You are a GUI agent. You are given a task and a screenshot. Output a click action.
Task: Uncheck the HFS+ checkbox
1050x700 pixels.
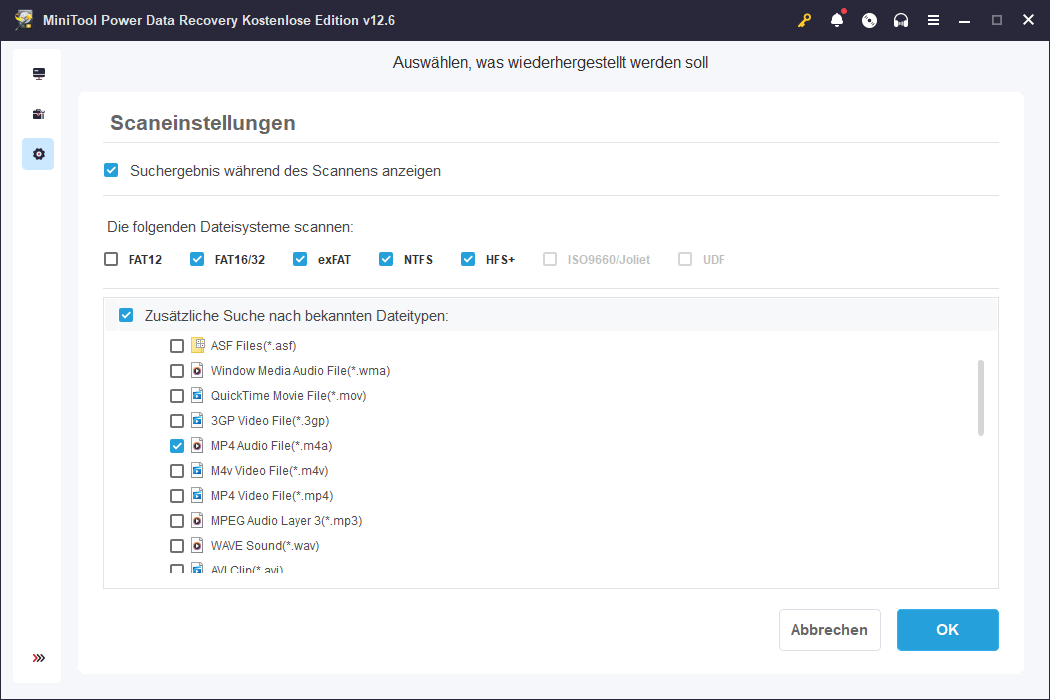[468, 259]
